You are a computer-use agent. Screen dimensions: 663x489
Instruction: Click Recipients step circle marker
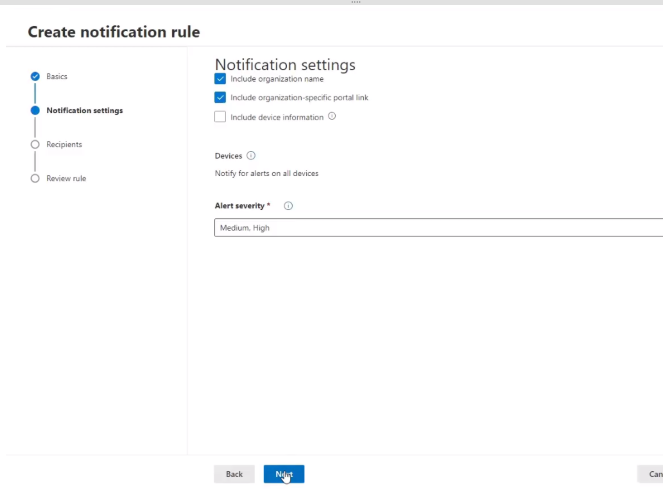pyautogui.click(x=35, y=145)
